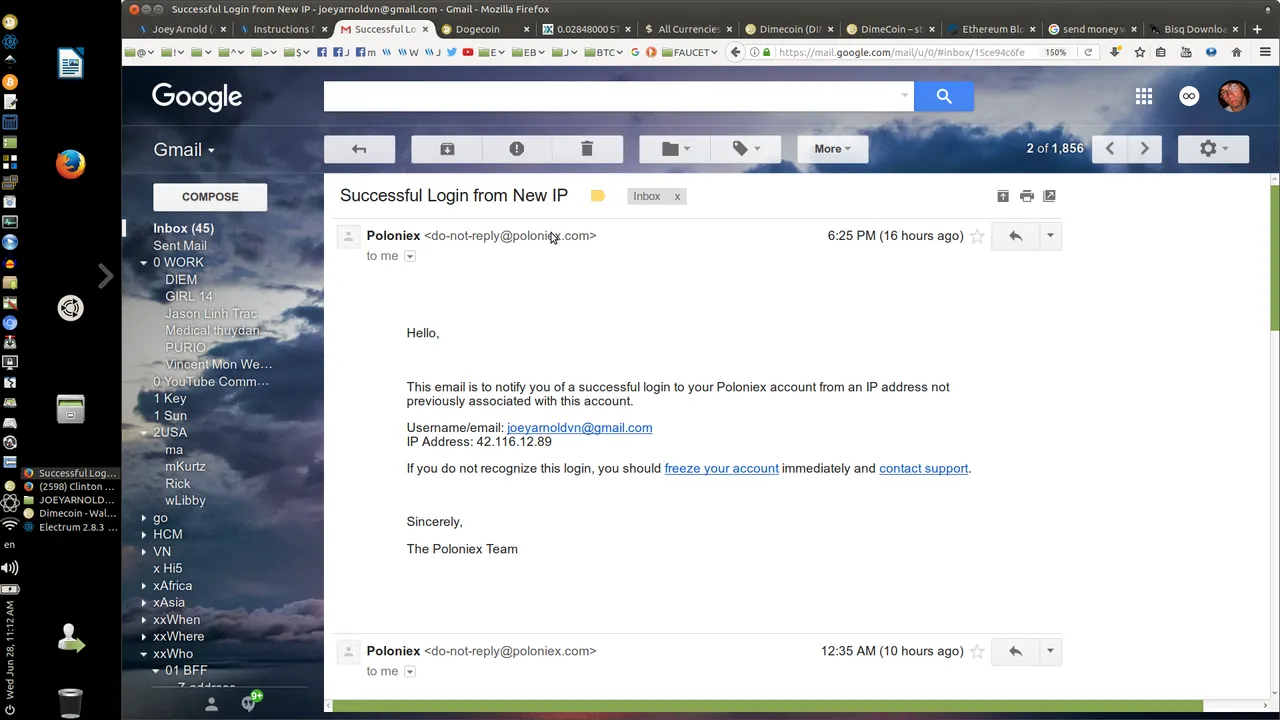
Task: Open reply options for the 12:35 AM message
Action: coord(1050,651)
